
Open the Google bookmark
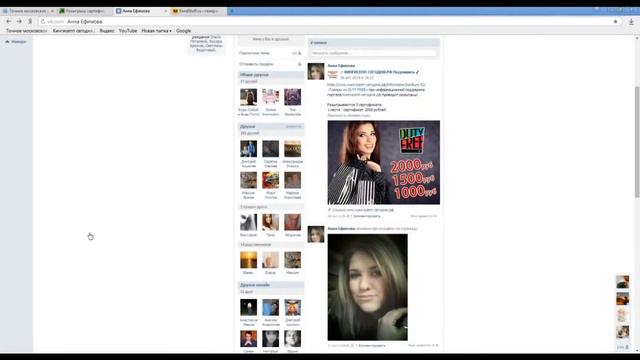point(183,31)
